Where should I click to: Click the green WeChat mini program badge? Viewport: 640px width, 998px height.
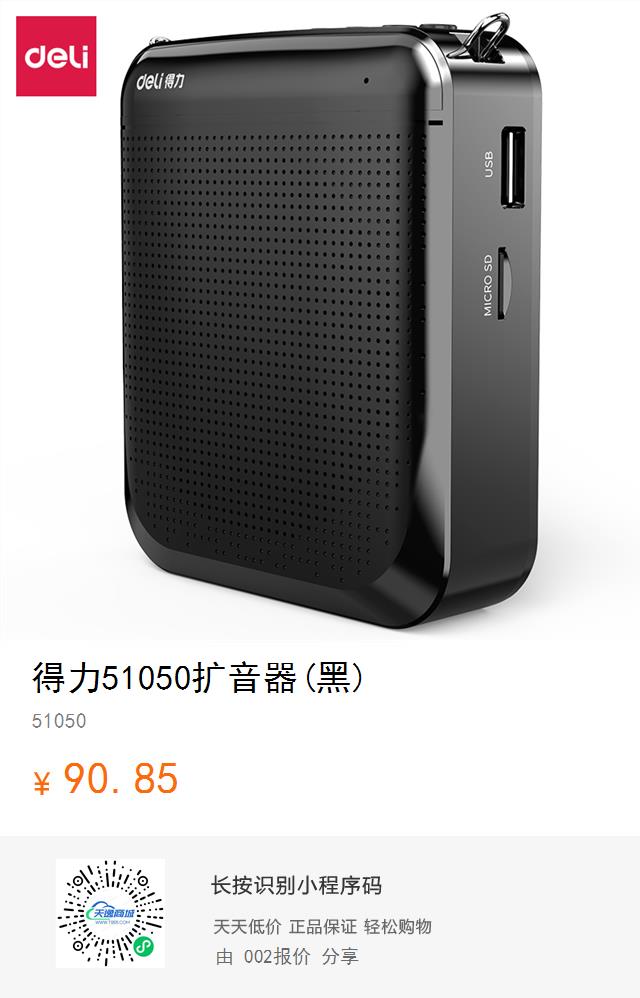pos(144,948)
